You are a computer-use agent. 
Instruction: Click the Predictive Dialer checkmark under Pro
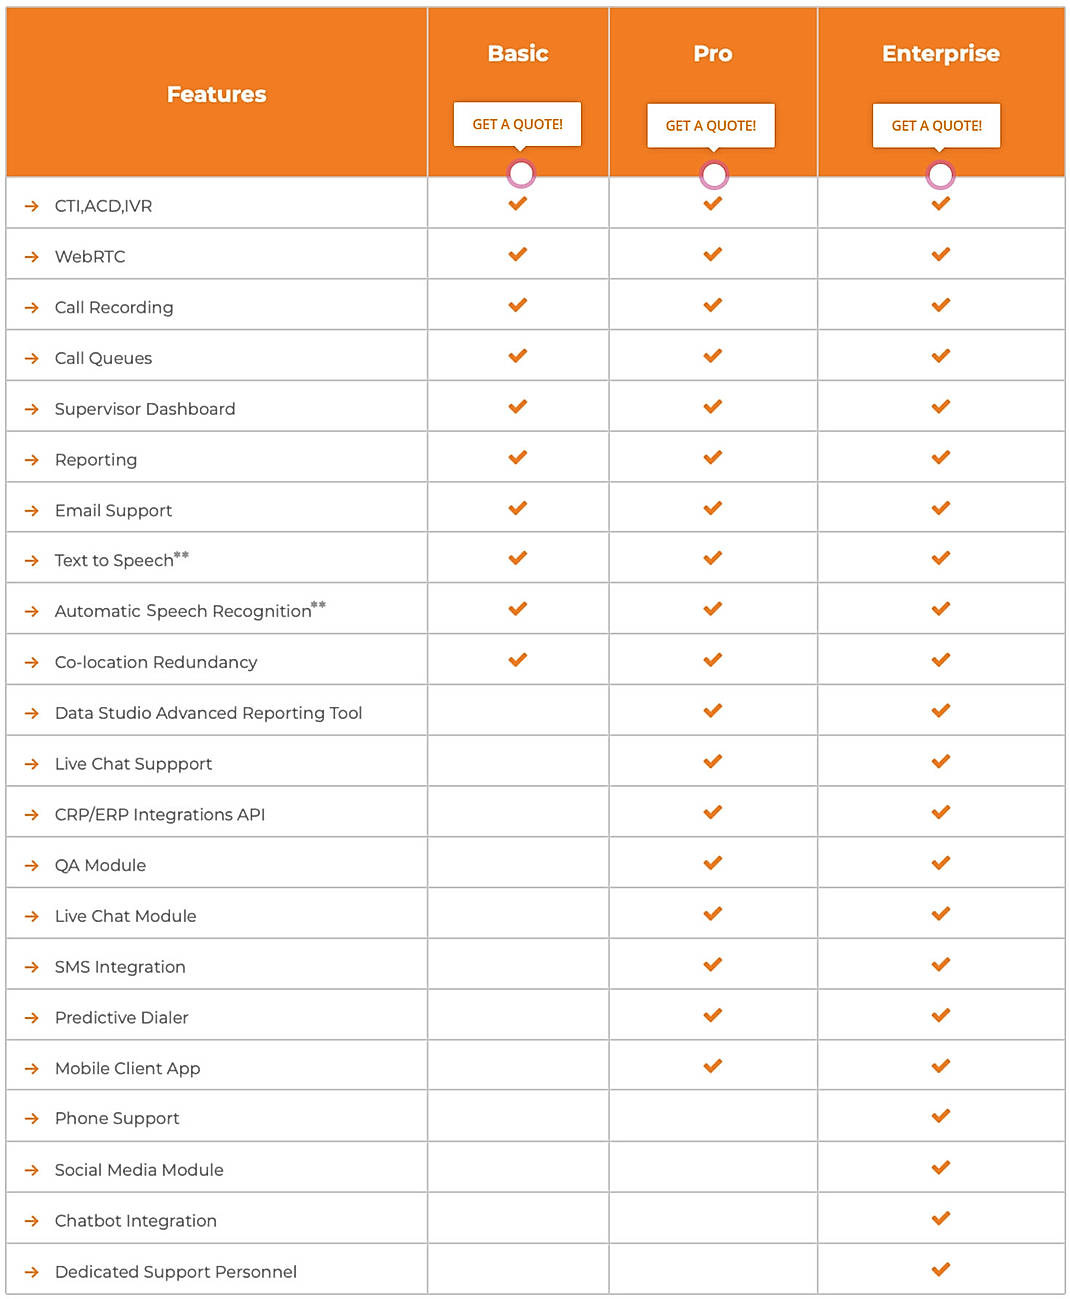click(713, 1014)
